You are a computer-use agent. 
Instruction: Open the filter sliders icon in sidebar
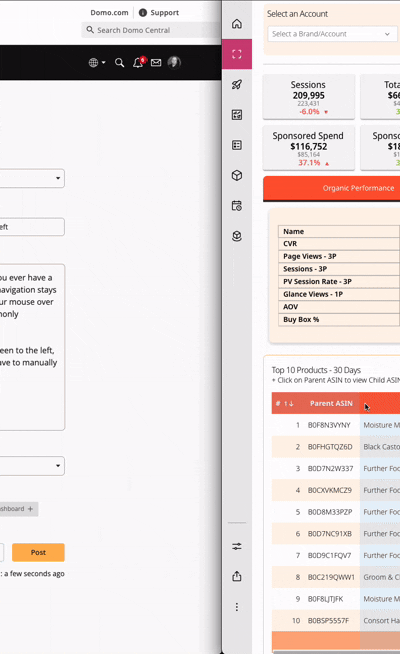click(236, 546)
